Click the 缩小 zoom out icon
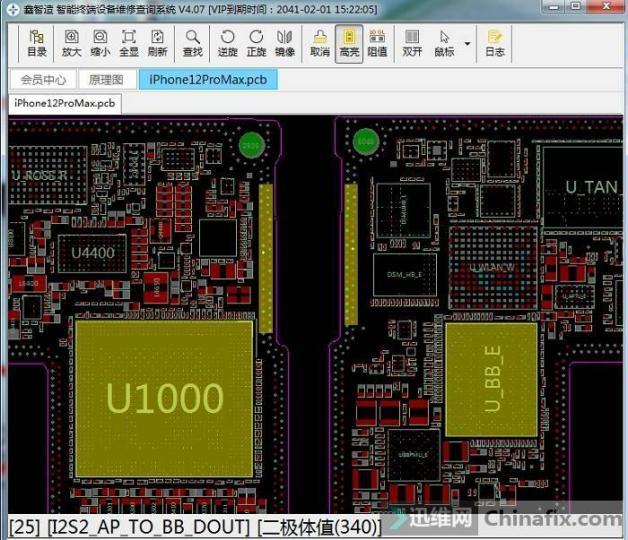Viewport: 628px width, 540px height. [101, 43]
